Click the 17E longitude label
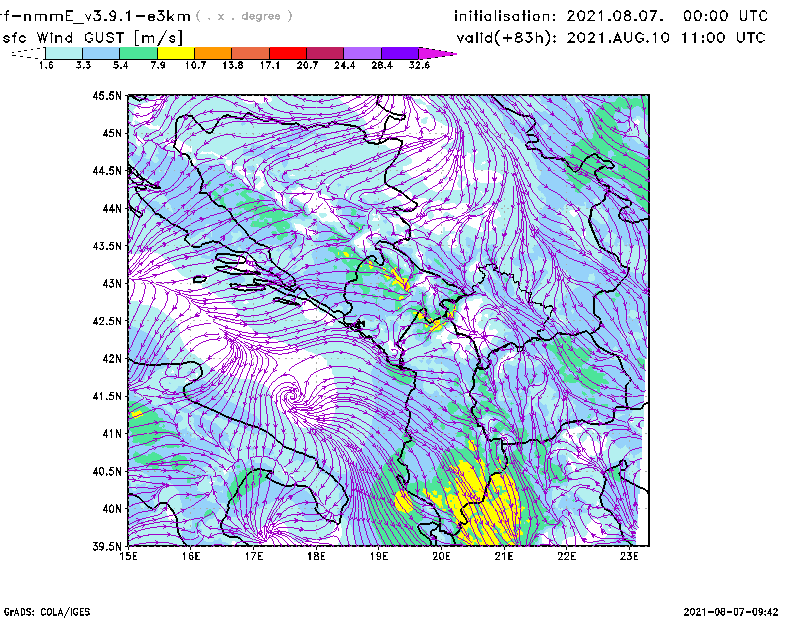Screen dimensions: 800x618 click(254, 556)
